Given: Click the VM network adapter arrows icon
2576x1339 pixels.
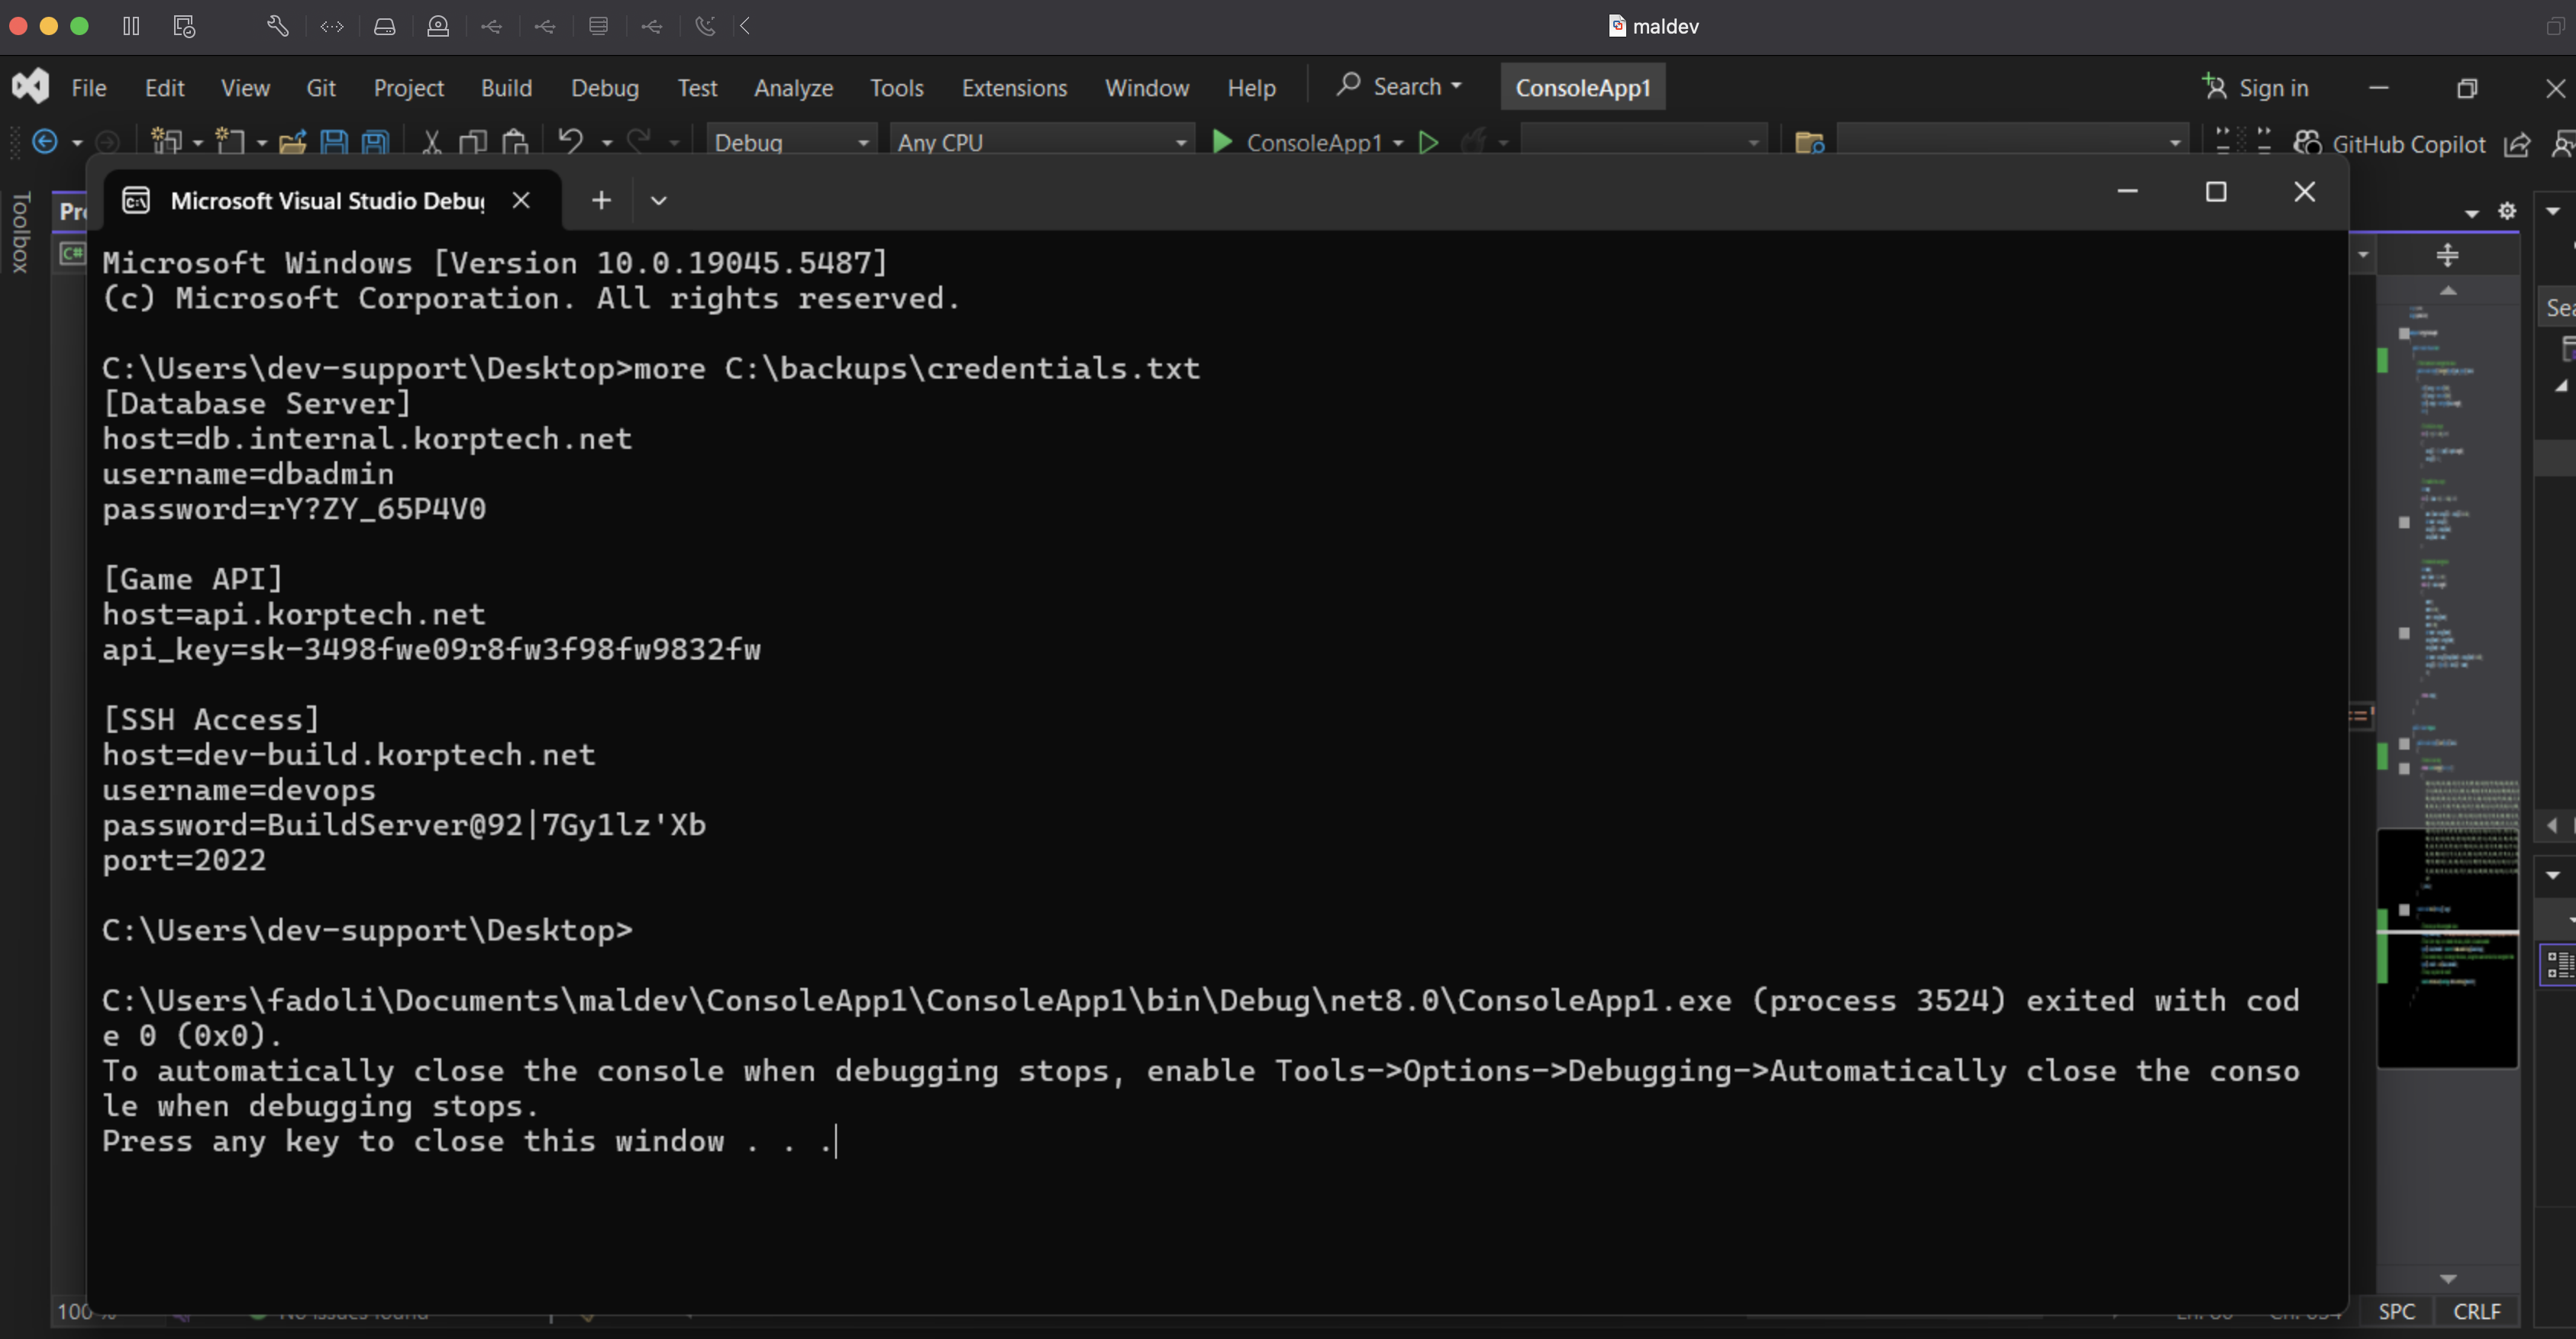Looking at the screenshot, I should [x=332, y=26].
